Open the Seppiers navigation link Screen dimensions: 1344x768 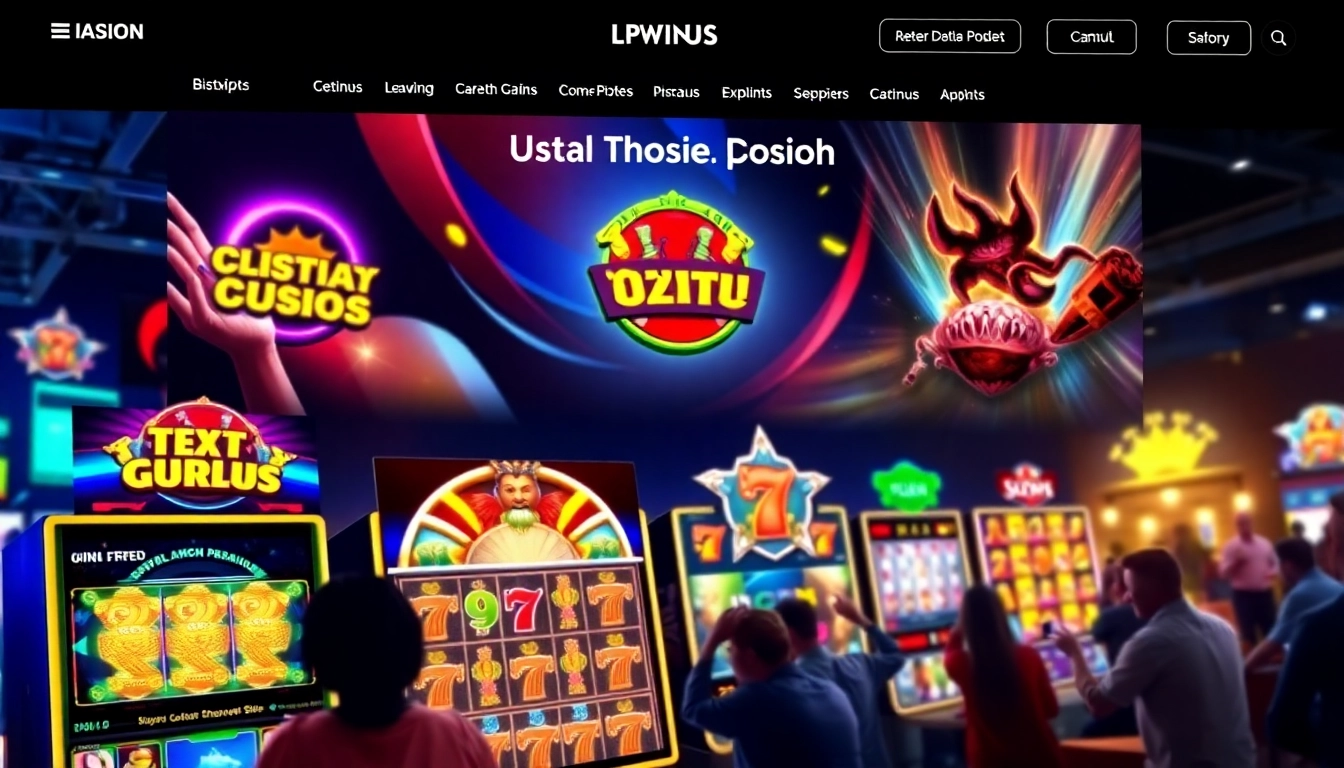pos(821,94)
